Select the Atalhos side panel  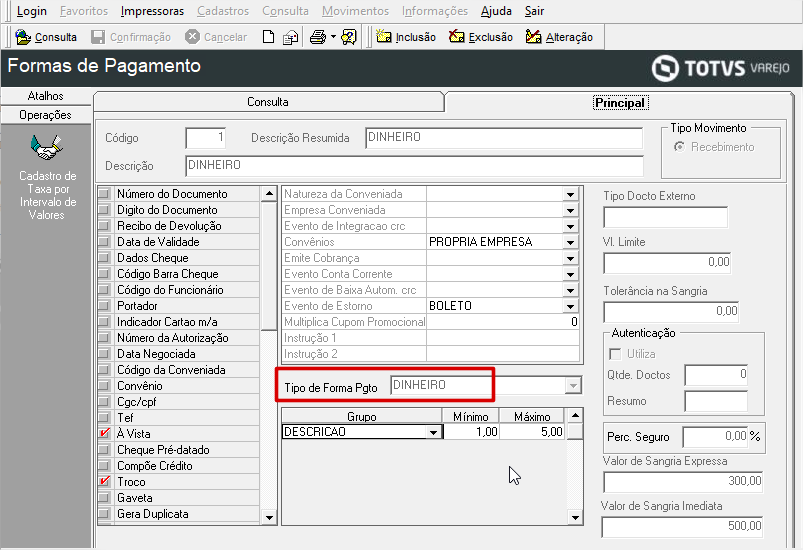point(46,96)
